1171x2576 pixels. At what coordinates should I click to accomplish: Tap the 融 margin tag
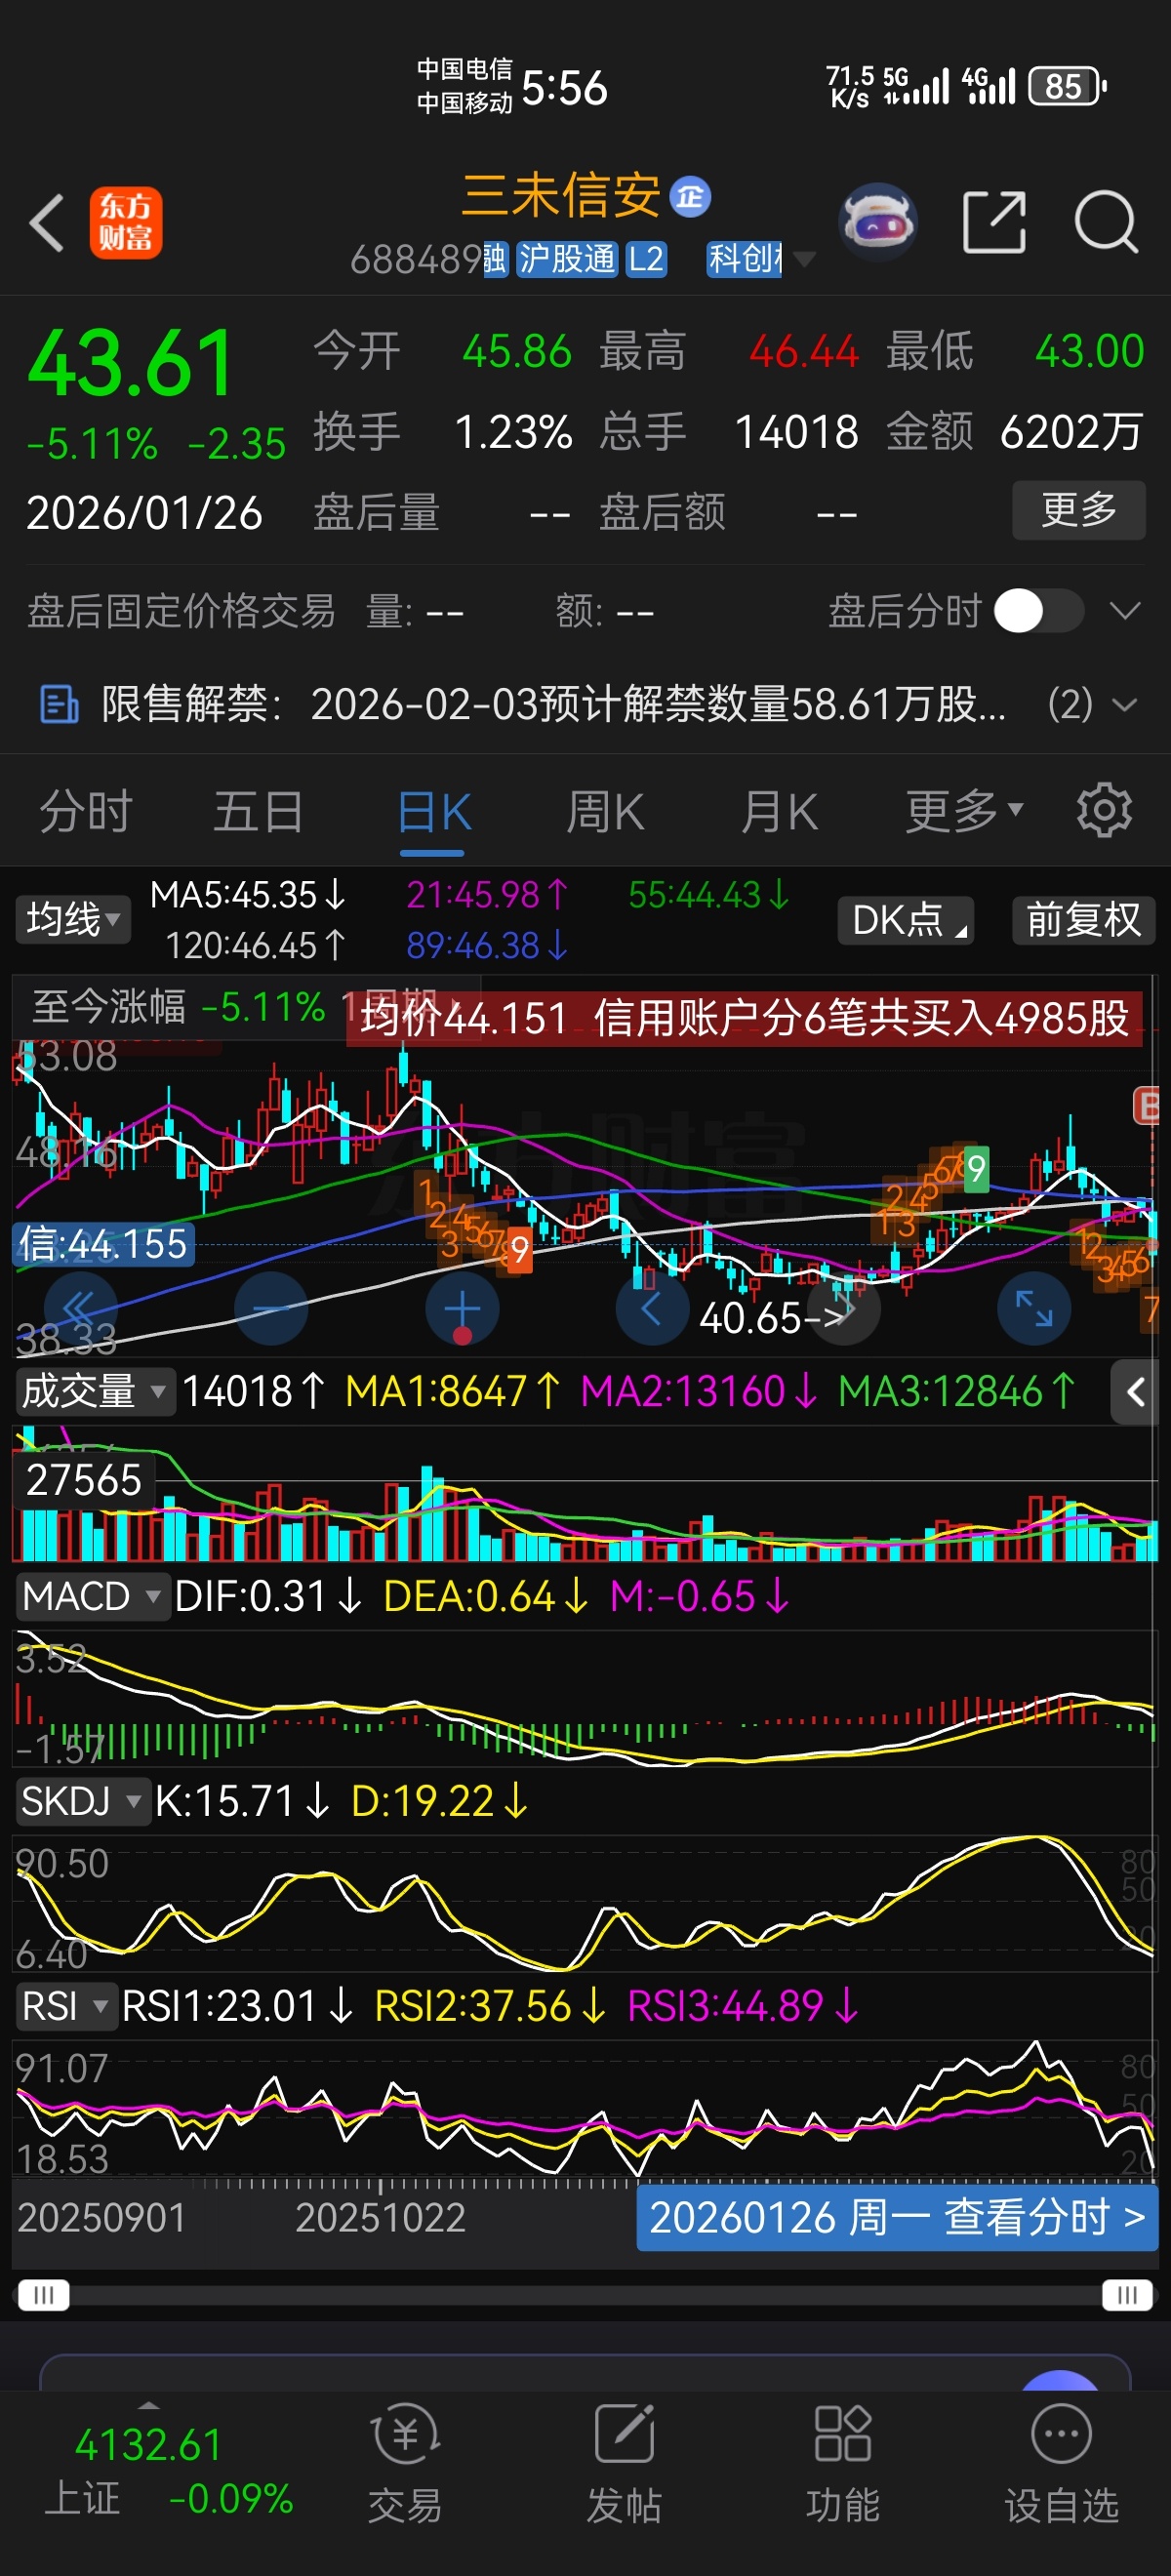pyautogui.click(x=496, y=260)
